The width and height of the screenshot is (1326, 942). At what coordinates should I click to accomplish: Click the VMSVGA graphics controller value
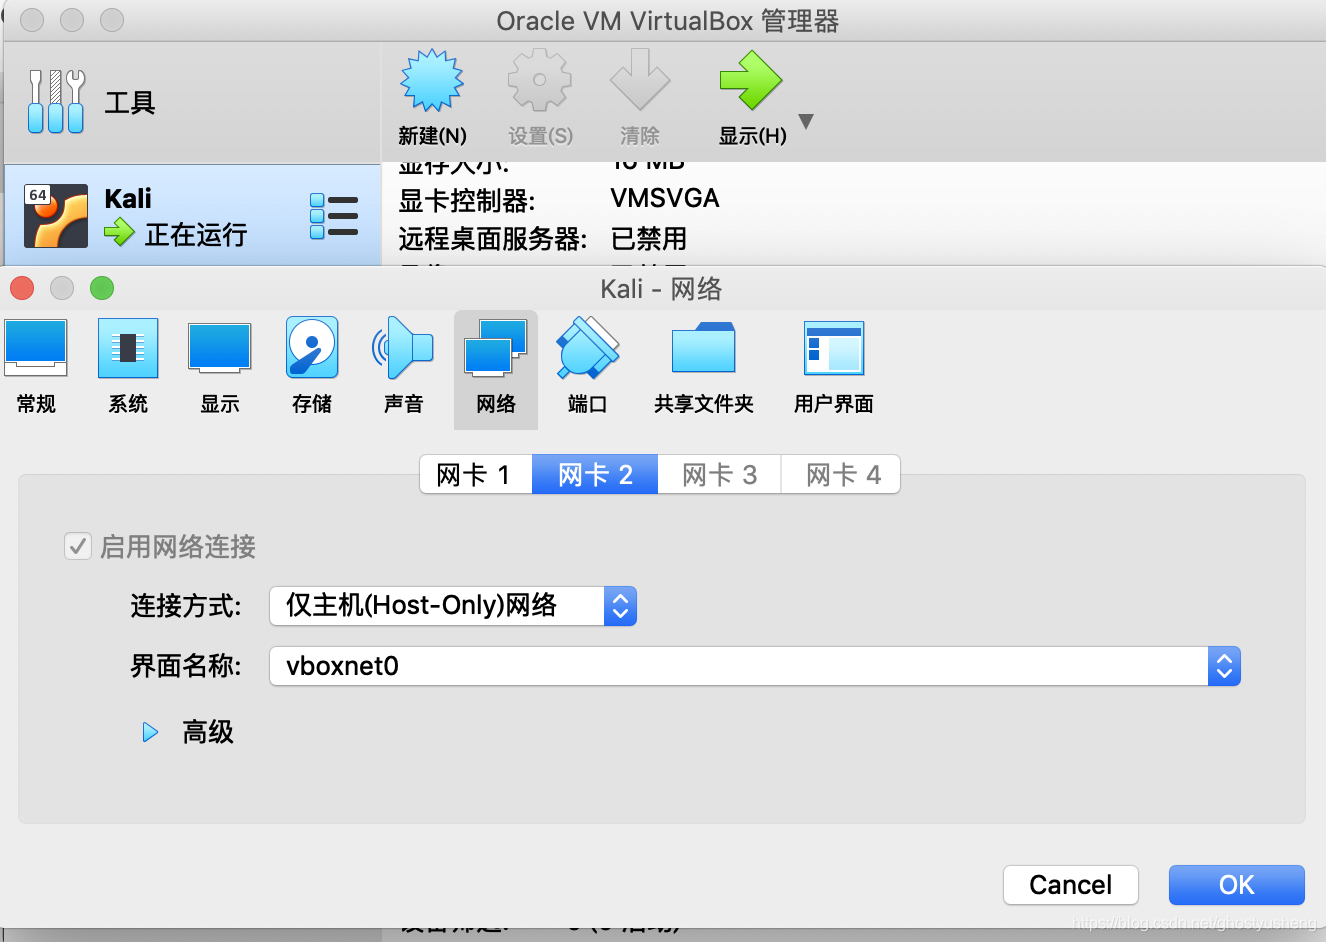(665, 198)
